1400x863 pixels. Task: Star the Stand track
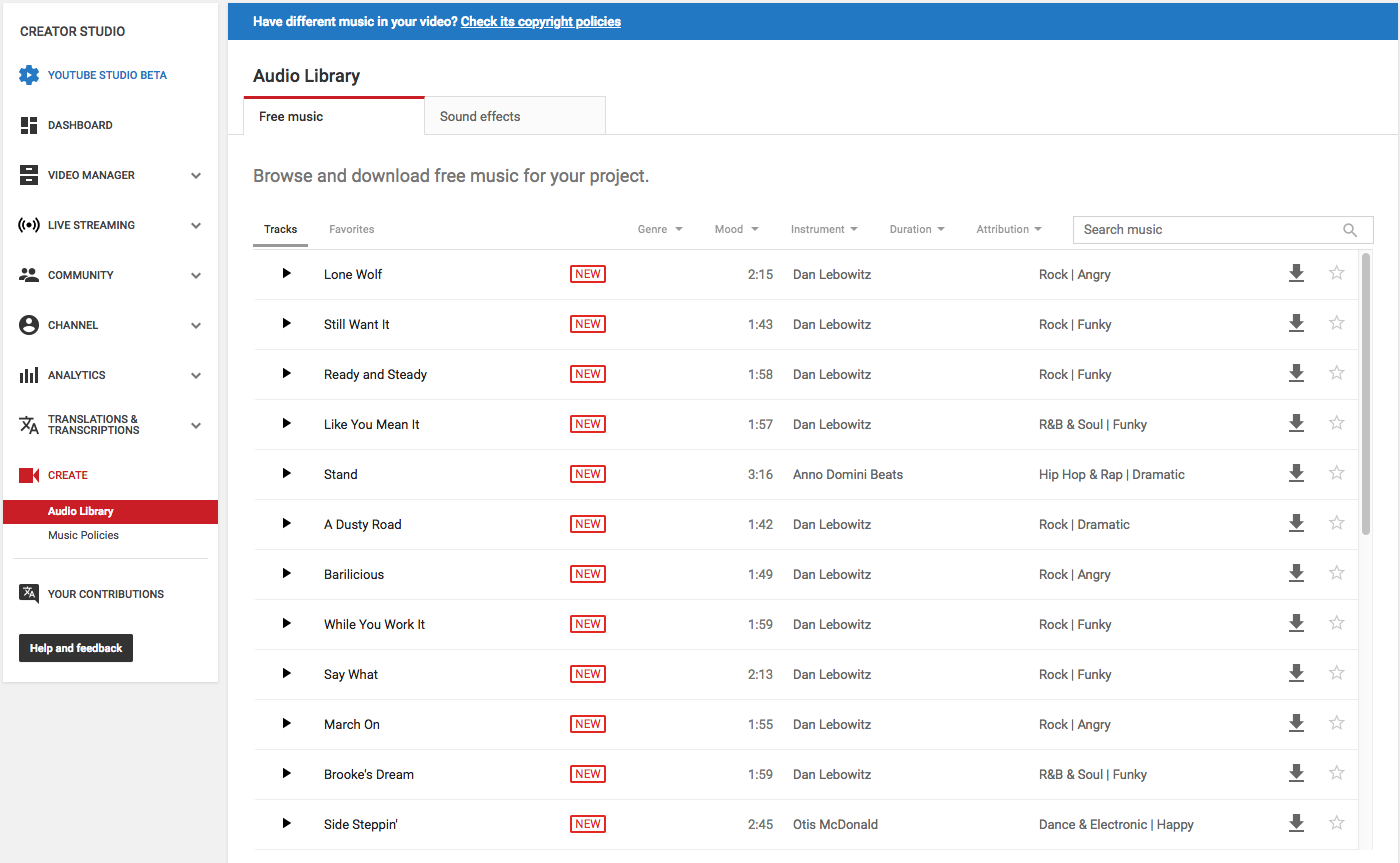(x=1337, y=472)
